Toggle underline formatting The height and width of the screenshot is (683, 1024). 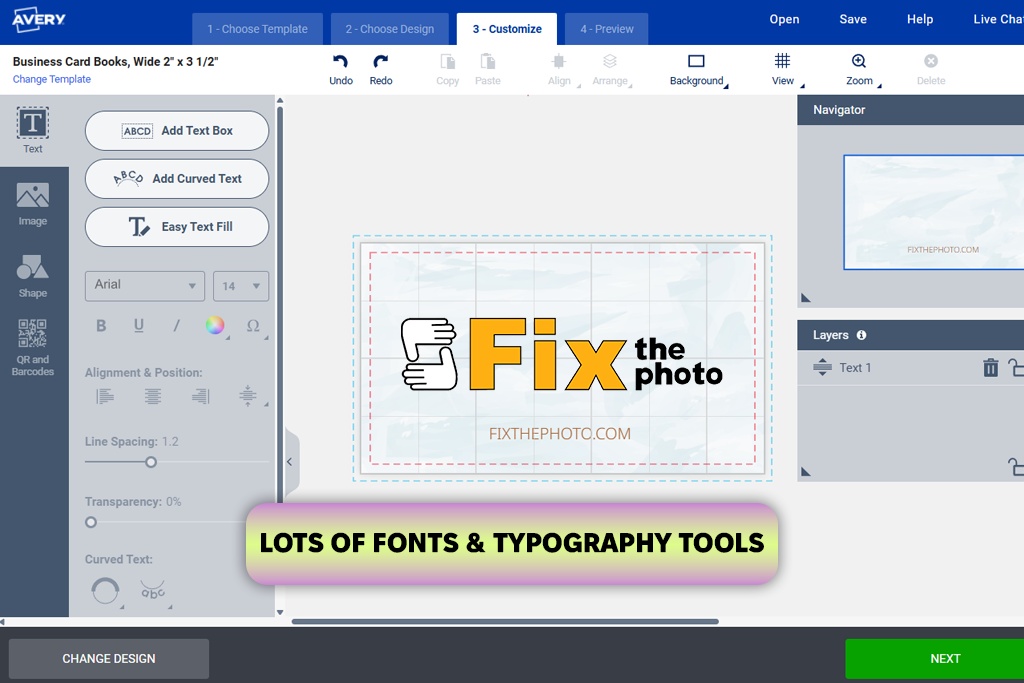click(x=138, y=325)
